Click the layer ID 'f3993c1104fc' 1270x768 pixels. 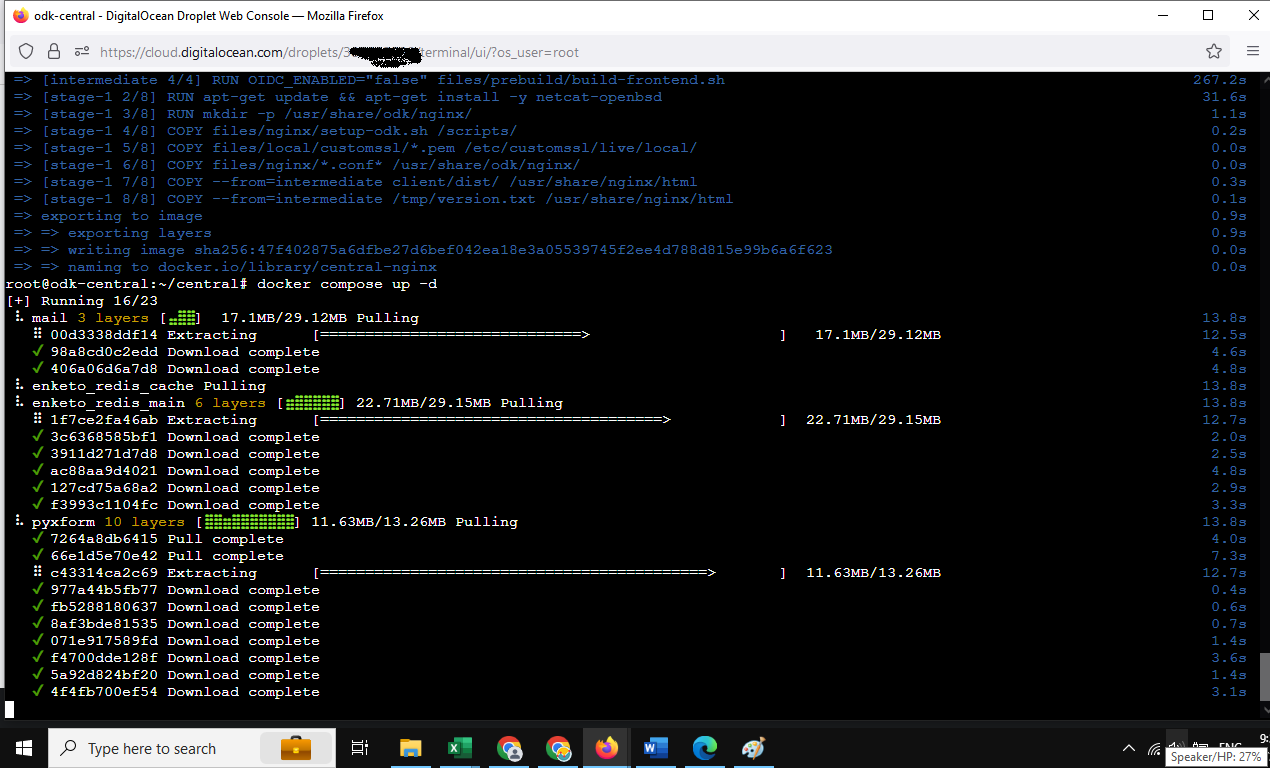point(104,505)
